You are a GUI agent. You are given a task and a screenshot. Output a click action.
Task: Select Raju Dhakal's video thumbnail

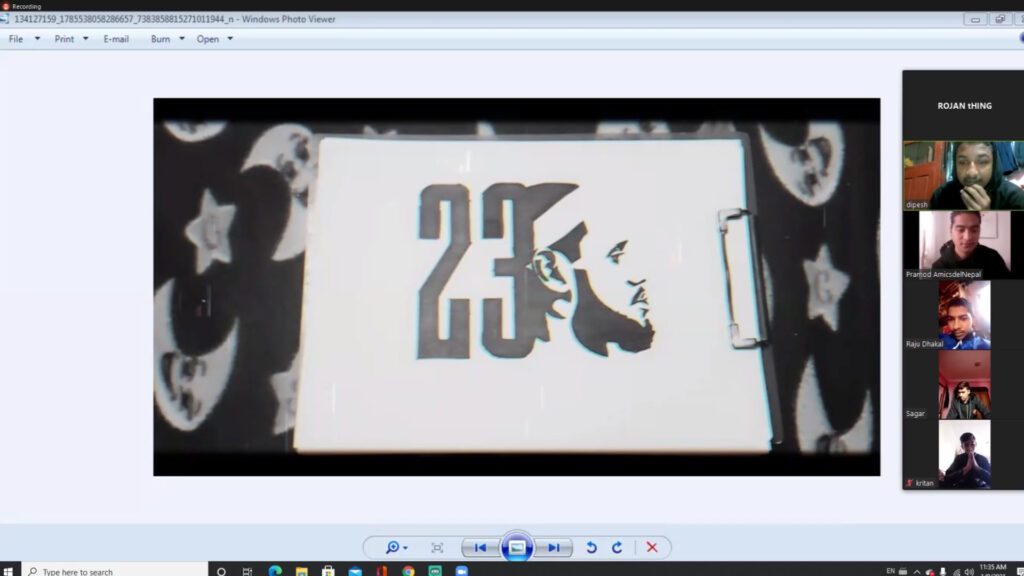(x=964, y=315)
